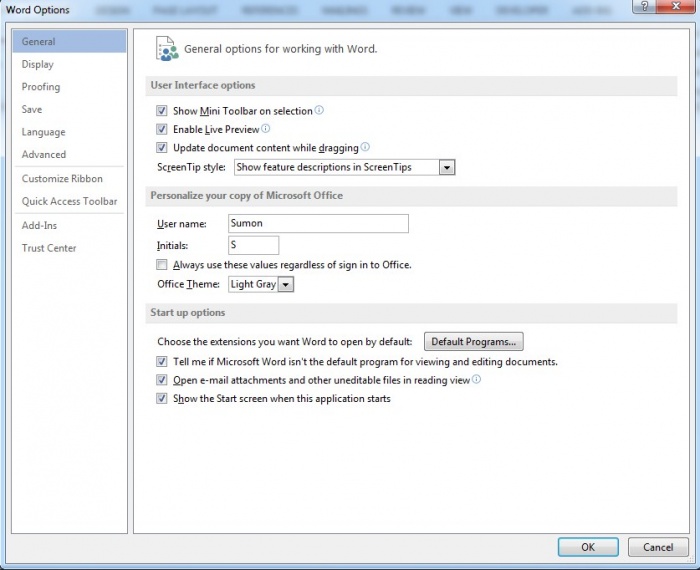Toggle Update document content while dragging
The height and width of the screenshot is (570, 700).
[x=162, y=148]
